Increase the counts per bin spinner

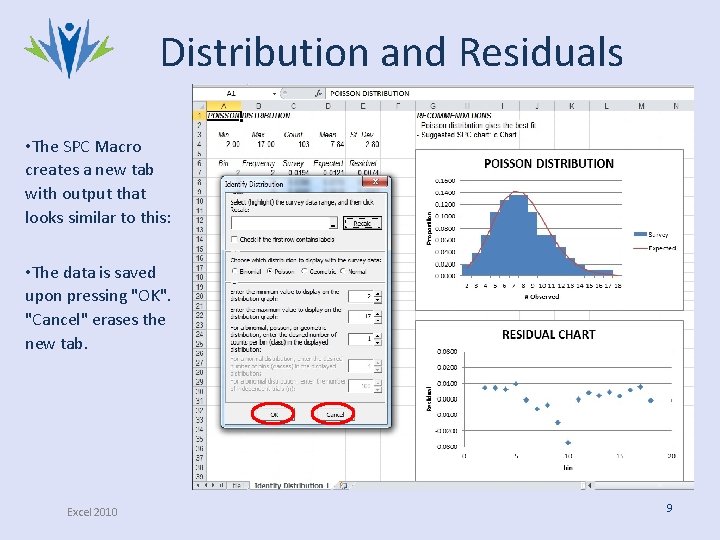point(377,337)
